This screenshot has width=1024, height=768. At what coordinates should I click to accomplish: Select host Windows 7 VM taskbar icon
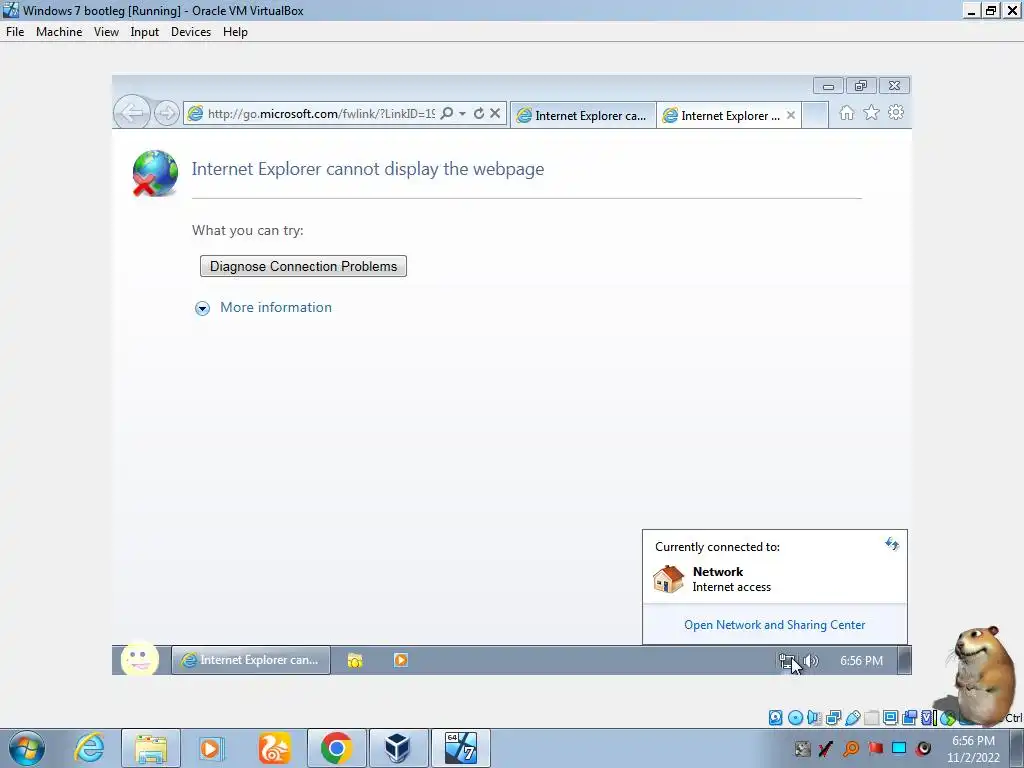tap(460, 748)
